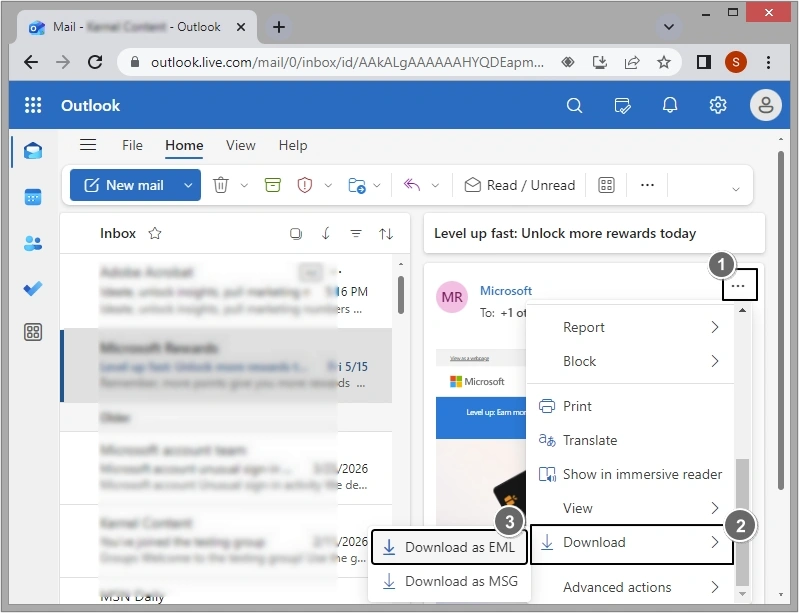This screenshot has width=799, height=613.
Task: Expand the Report submenu
Action: [630, 327]
